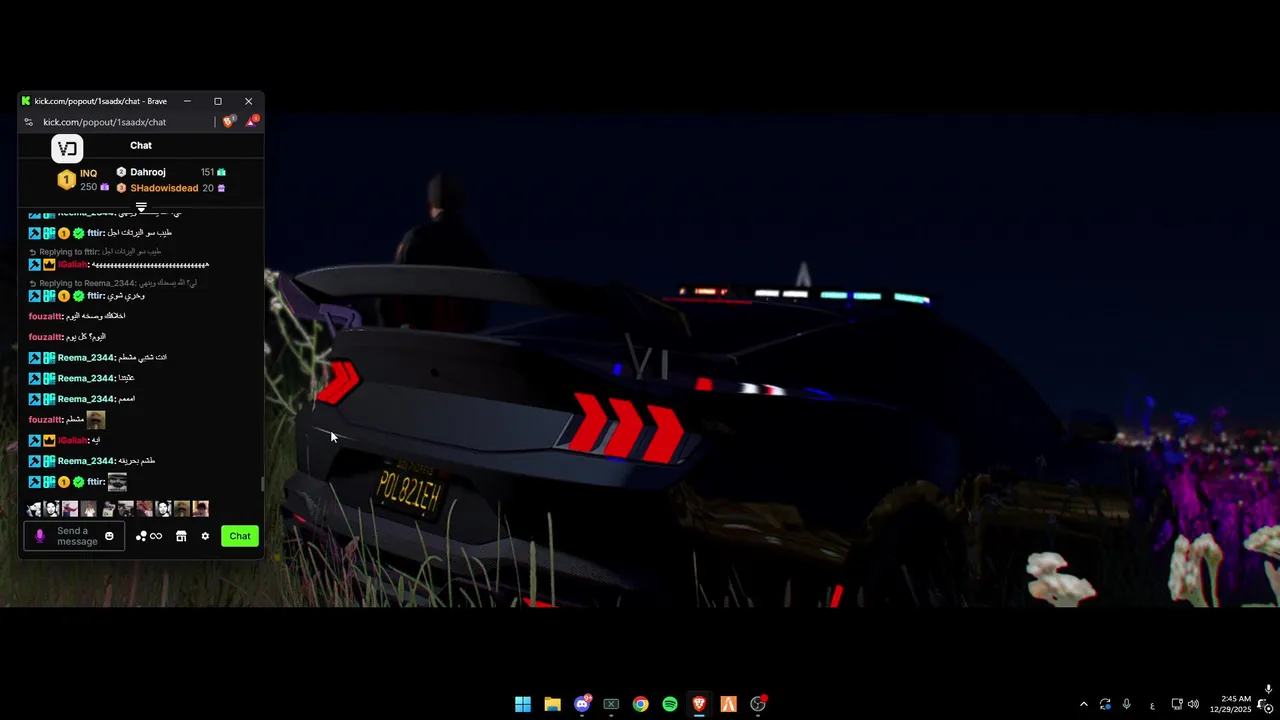
Task: Select Dahrooj in gift leaderboard
Action: coord(147,172)
